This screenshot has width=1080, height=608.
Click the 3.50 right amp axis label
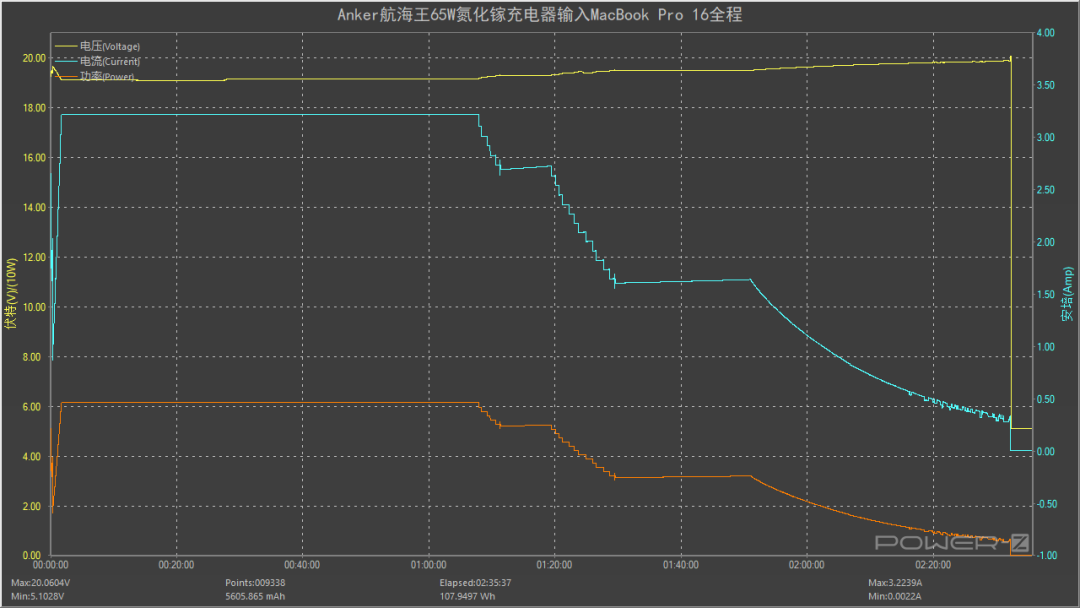(1046, 85)
